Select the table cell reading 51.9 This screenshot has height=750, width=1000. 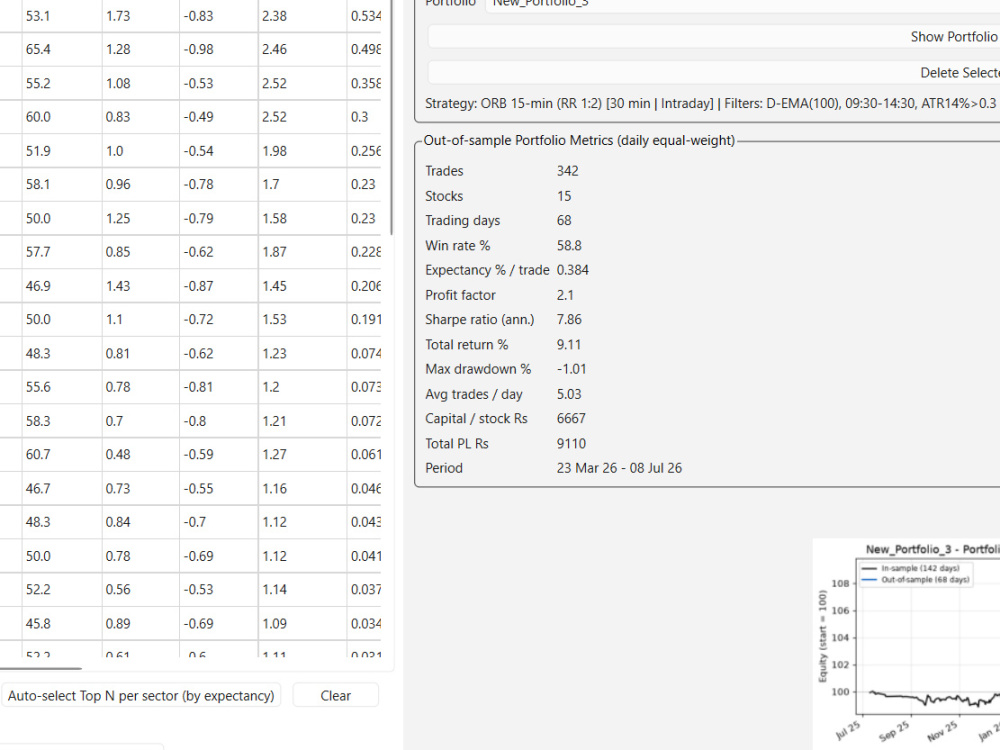pos(62,151)
